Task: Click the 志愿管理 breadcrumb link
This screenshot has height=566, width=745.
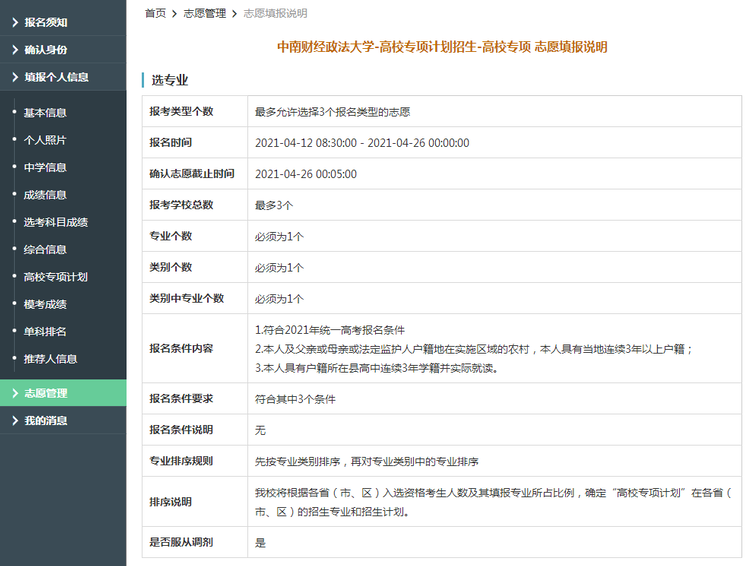Action: (x=205, y=13)
